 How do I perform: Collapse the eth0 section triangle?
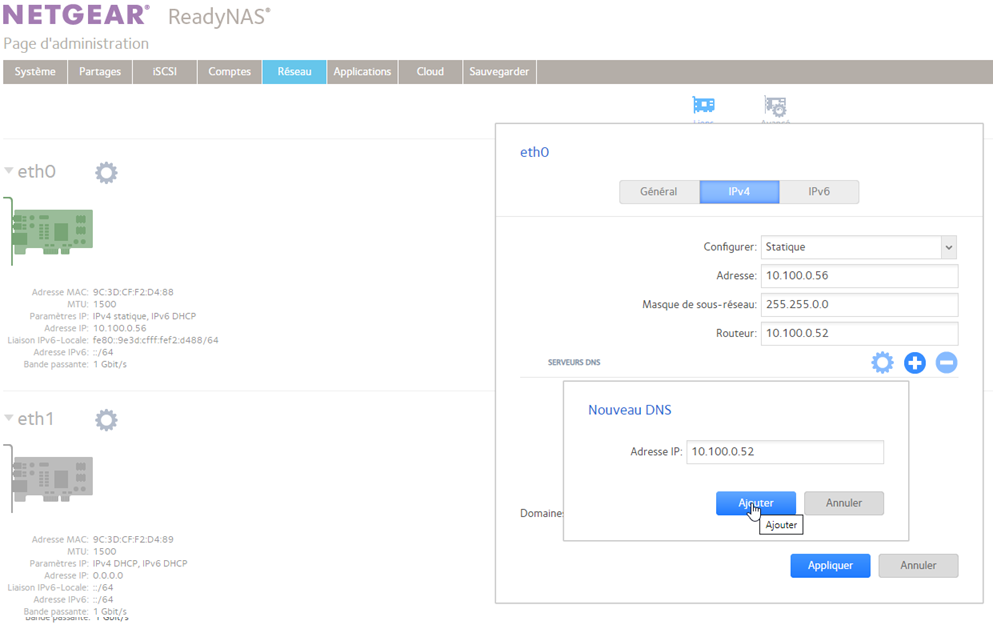tap(9, 171)
